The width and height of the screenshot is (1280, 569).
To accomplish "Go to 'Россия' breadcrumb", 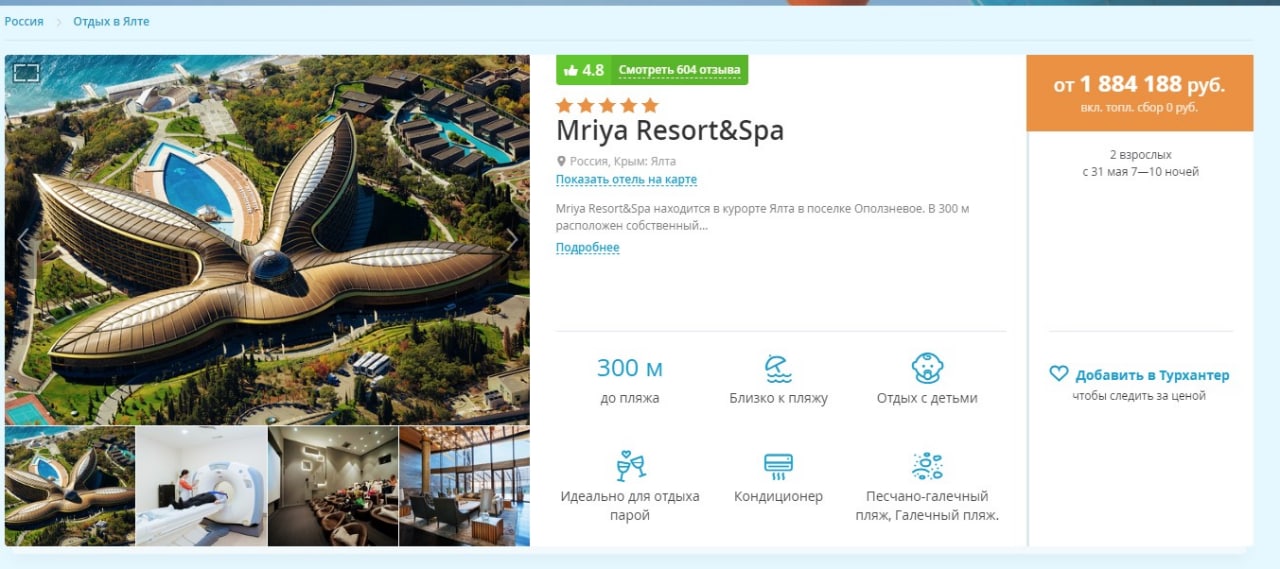I will point(24,21).
